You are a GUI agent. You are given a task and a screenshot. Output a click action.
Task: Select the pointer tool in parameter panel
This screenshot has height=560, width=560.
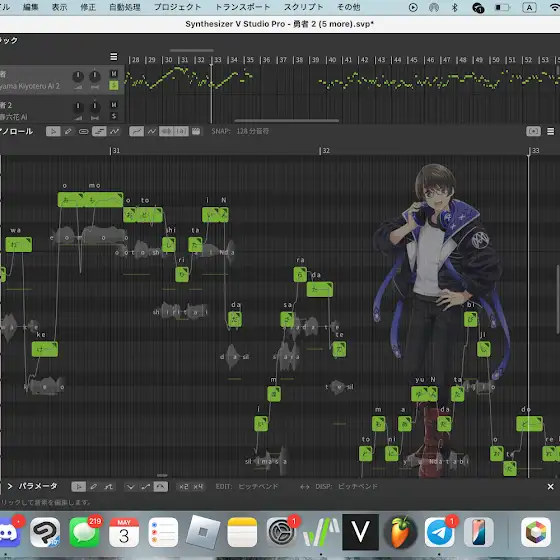click(79, 486)
